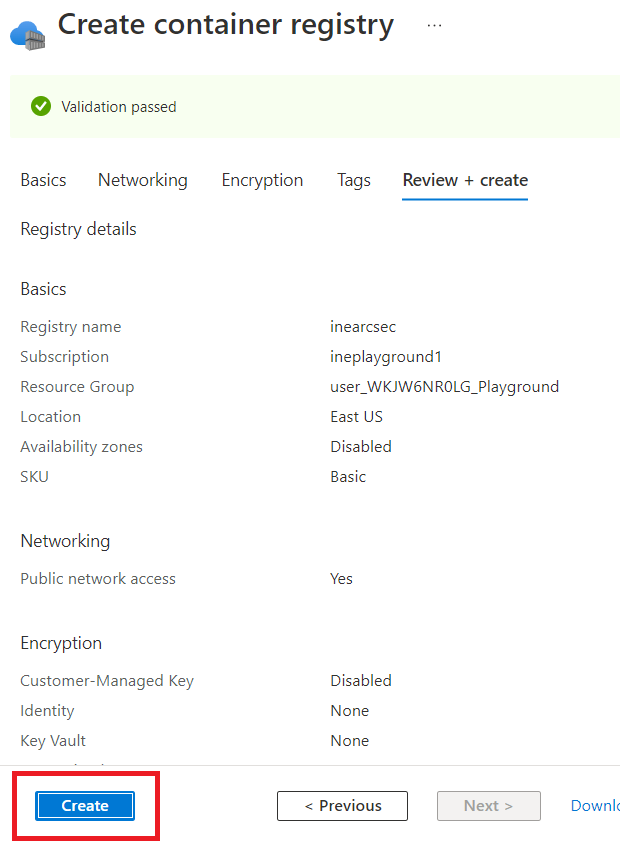Open the Networking tab
Screen dimensions: 620x849
(x=143, y=180)
